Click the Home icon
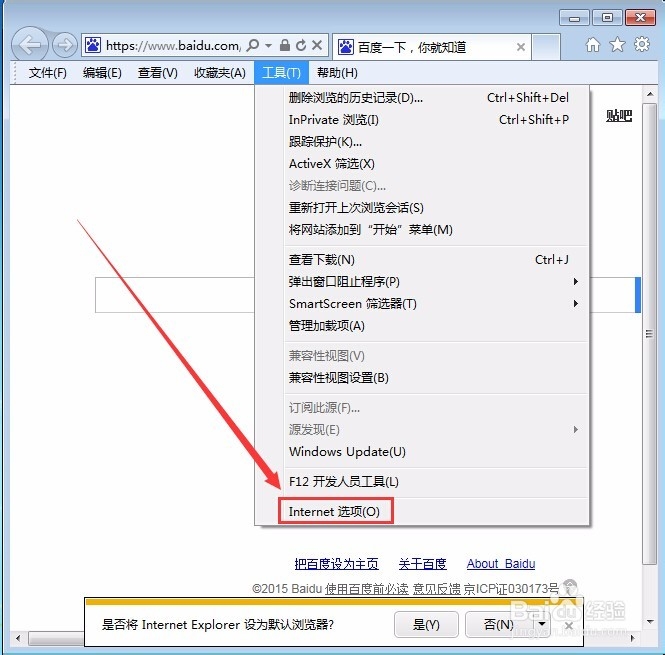Image resolution: width=665 pixels, height=655 pixels. click(593, 45)
